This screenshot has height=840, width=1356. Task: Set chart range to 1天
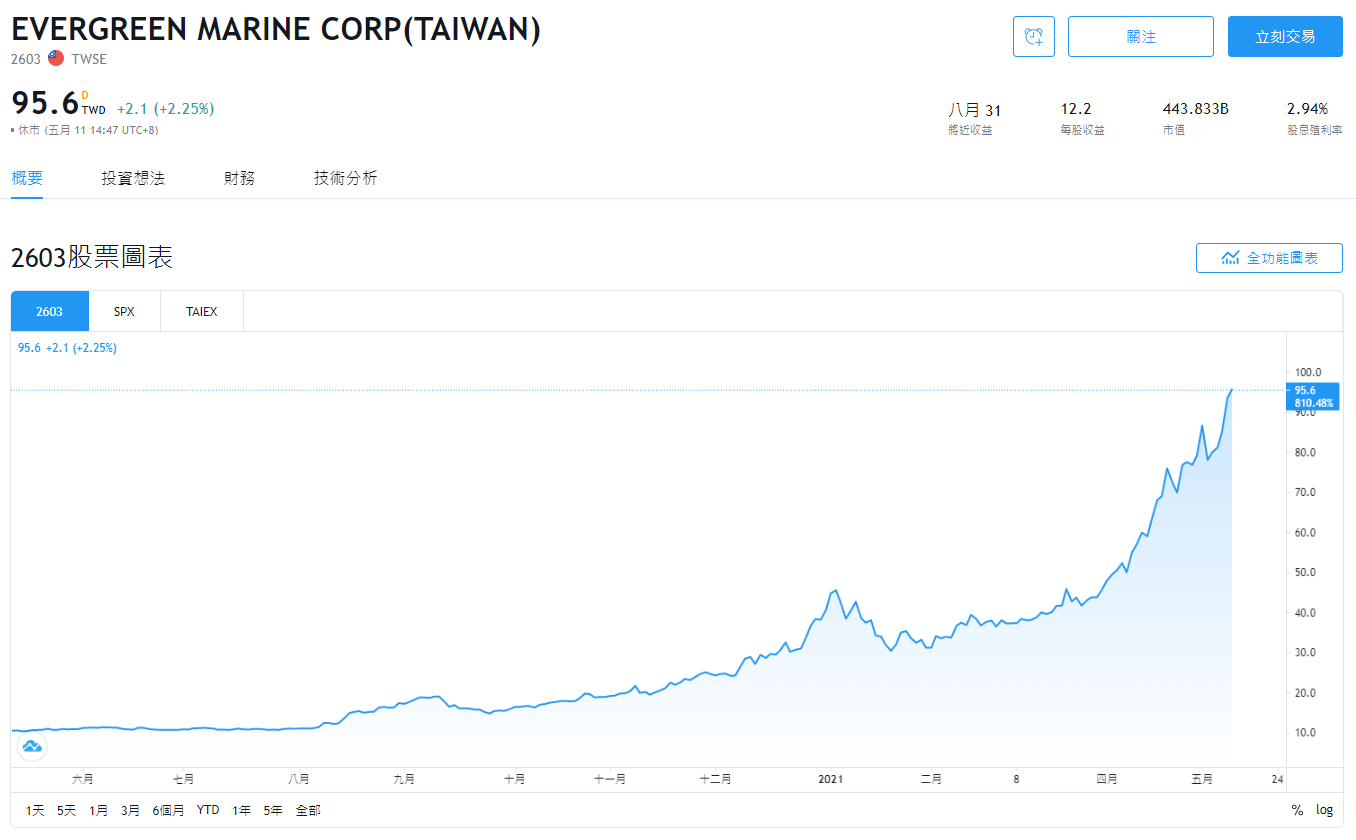pos(35,810)
